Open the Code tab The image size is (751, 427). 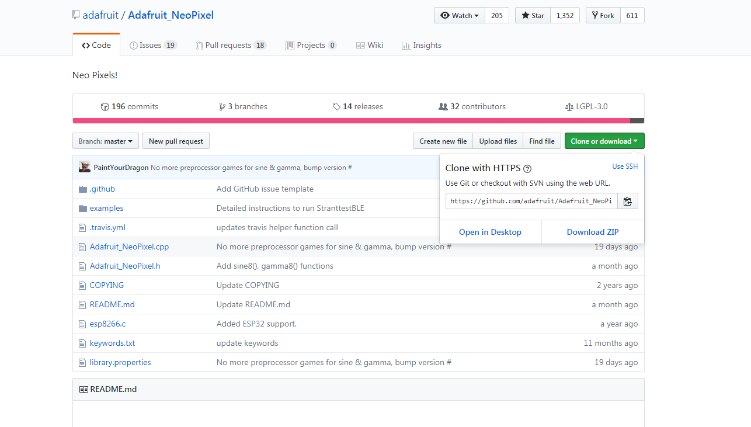(96, 45)
